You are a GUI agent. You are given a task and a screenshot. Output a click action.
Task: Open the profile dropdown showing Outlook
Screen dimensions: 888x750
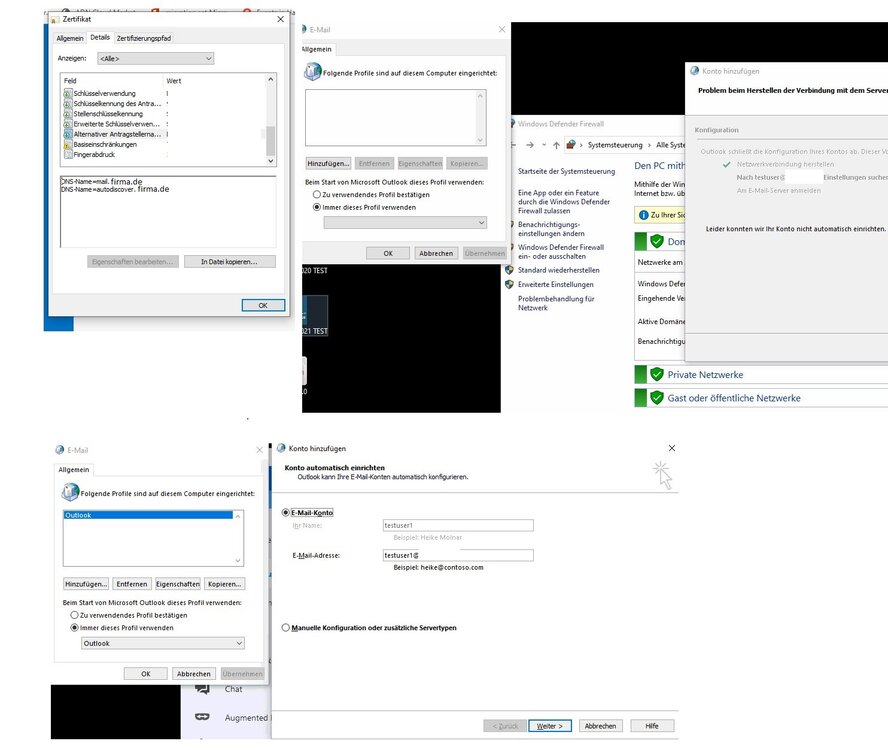point(162,643)
